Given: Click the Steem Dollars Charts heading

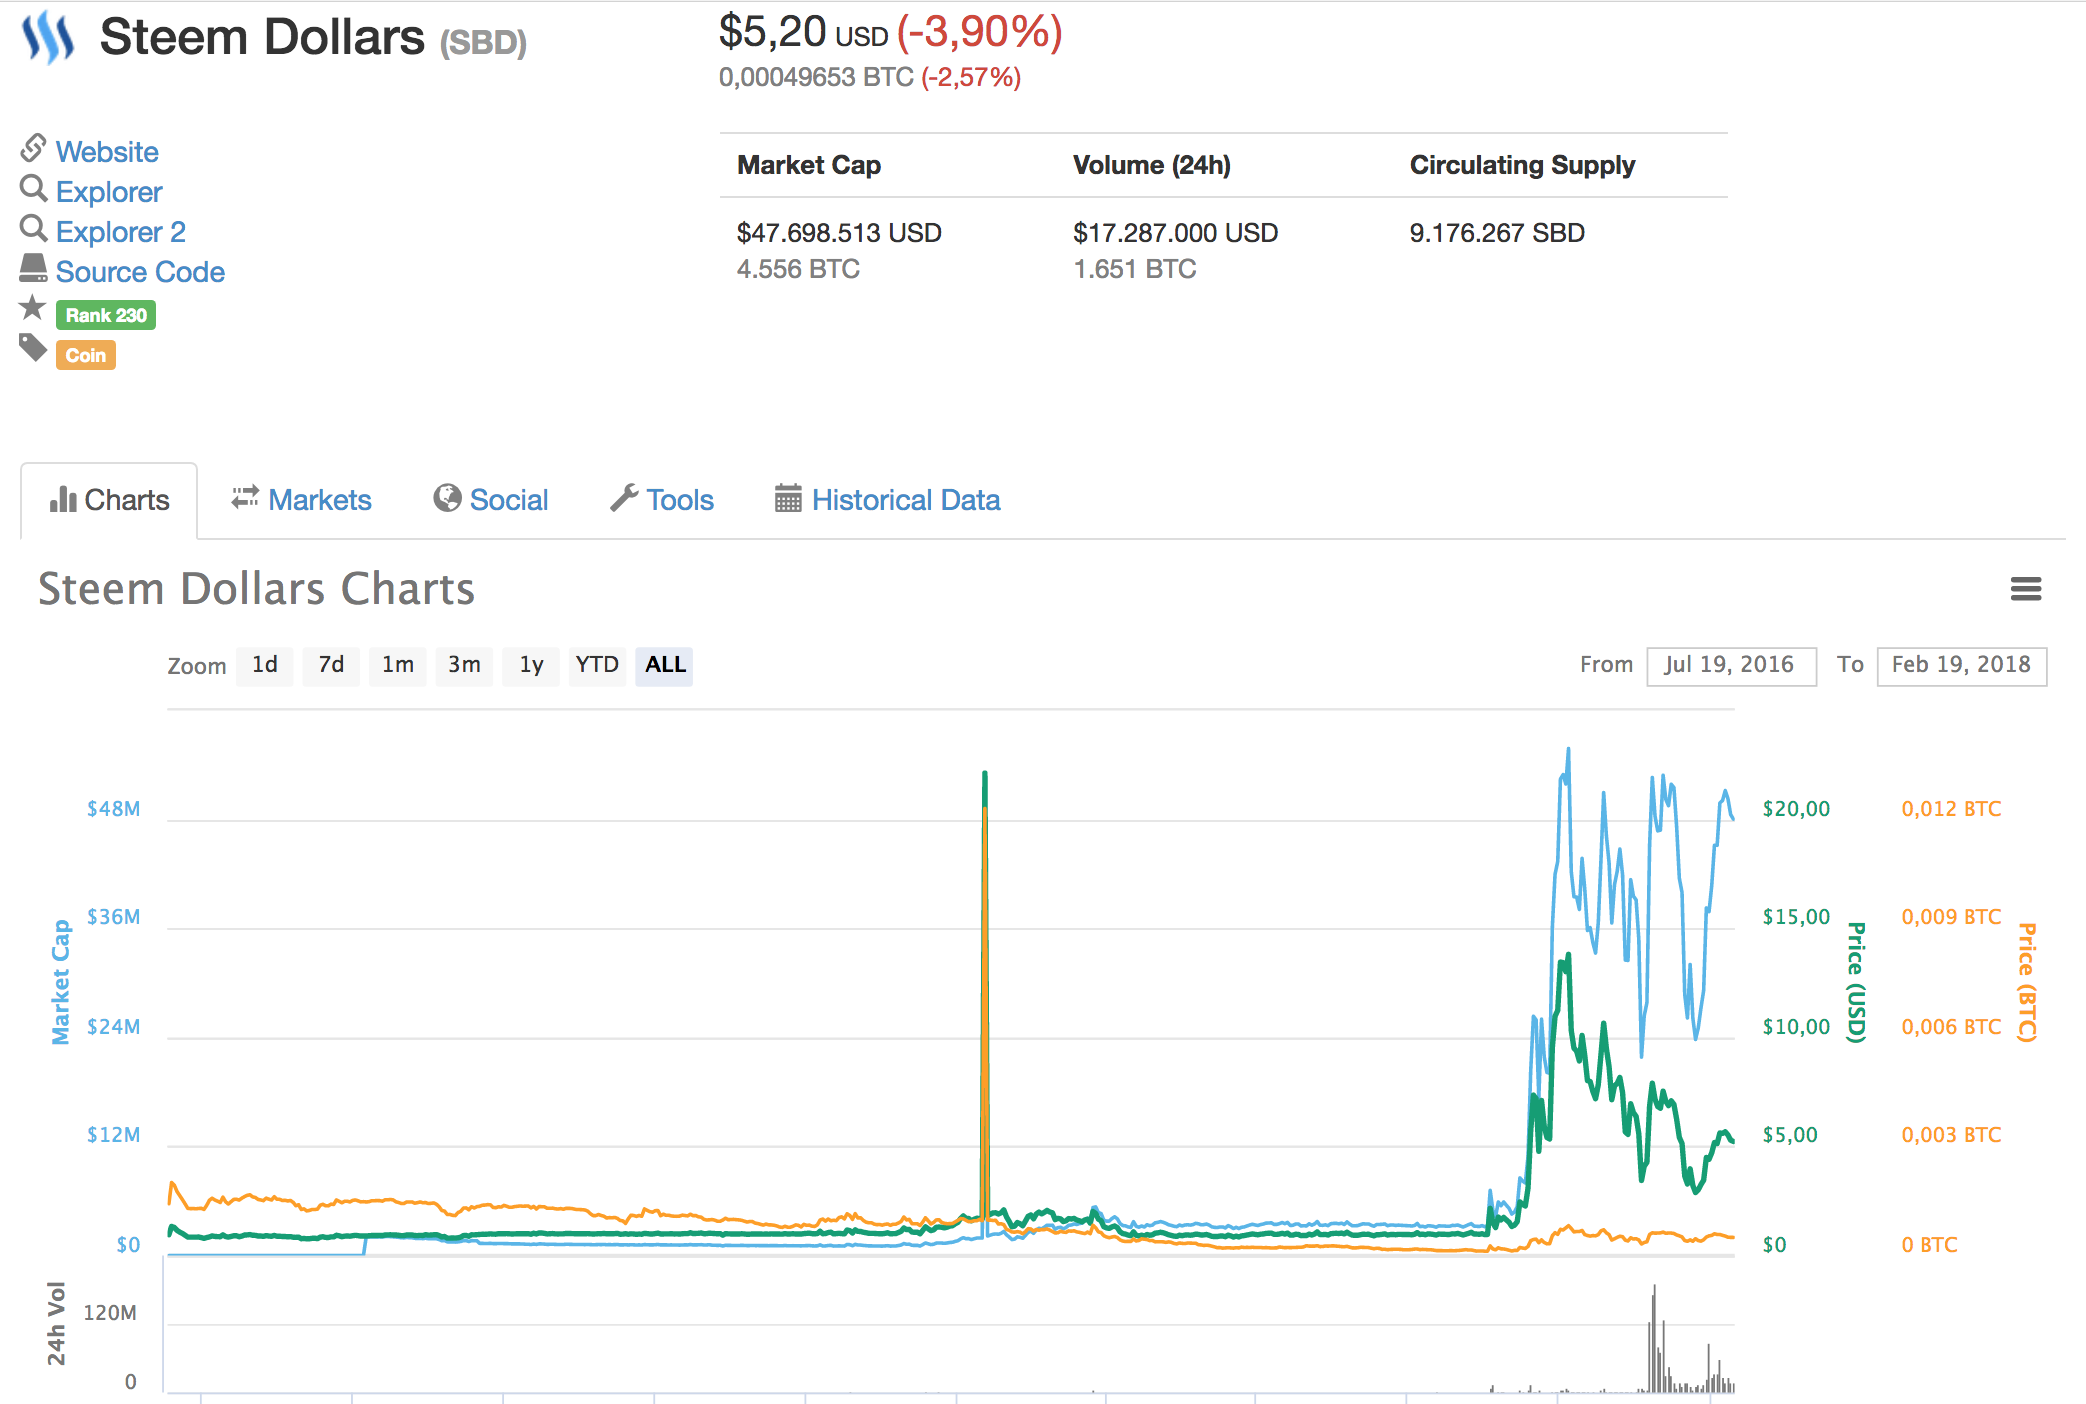Looking at the screenshot, I should tap(257, 589).
